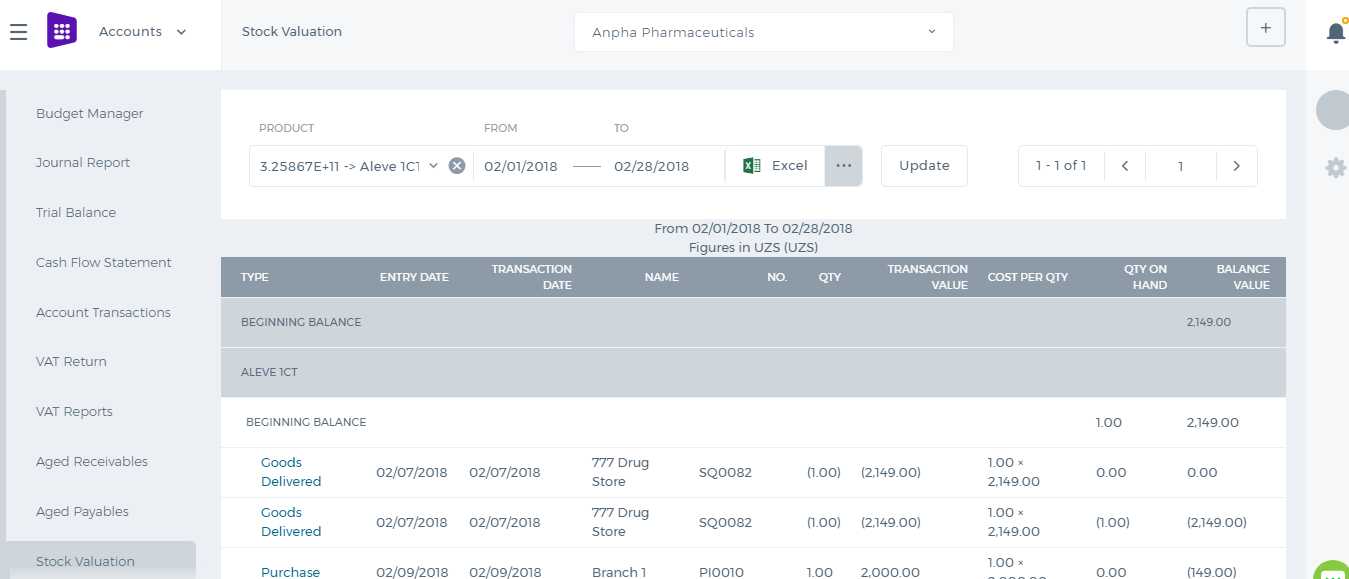Open first Goods Delivered transaction link

(x=291, y=472)
